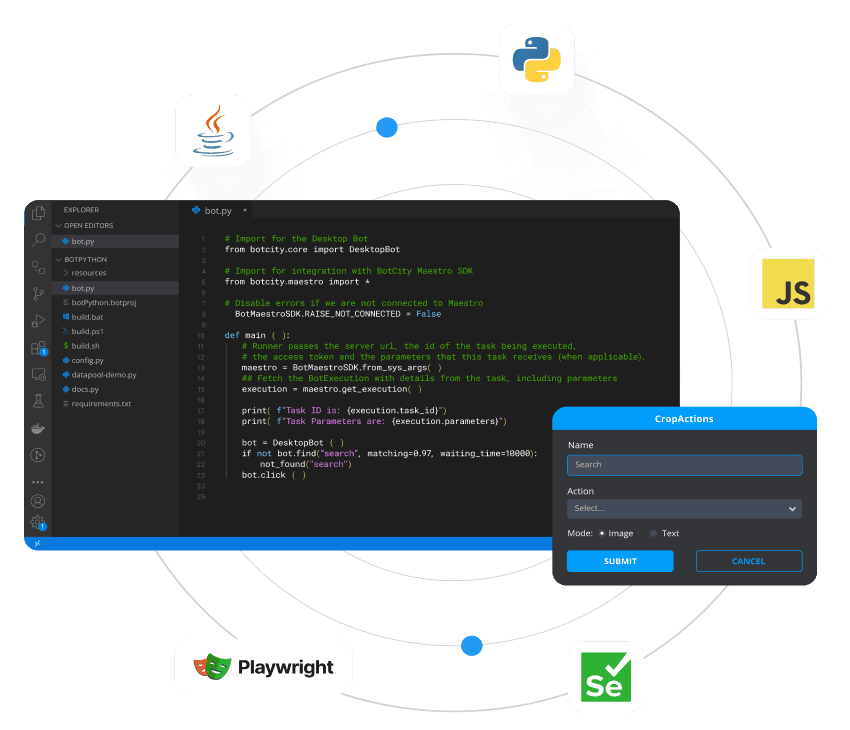Open config.py in the file explorer

click(88, 360)
